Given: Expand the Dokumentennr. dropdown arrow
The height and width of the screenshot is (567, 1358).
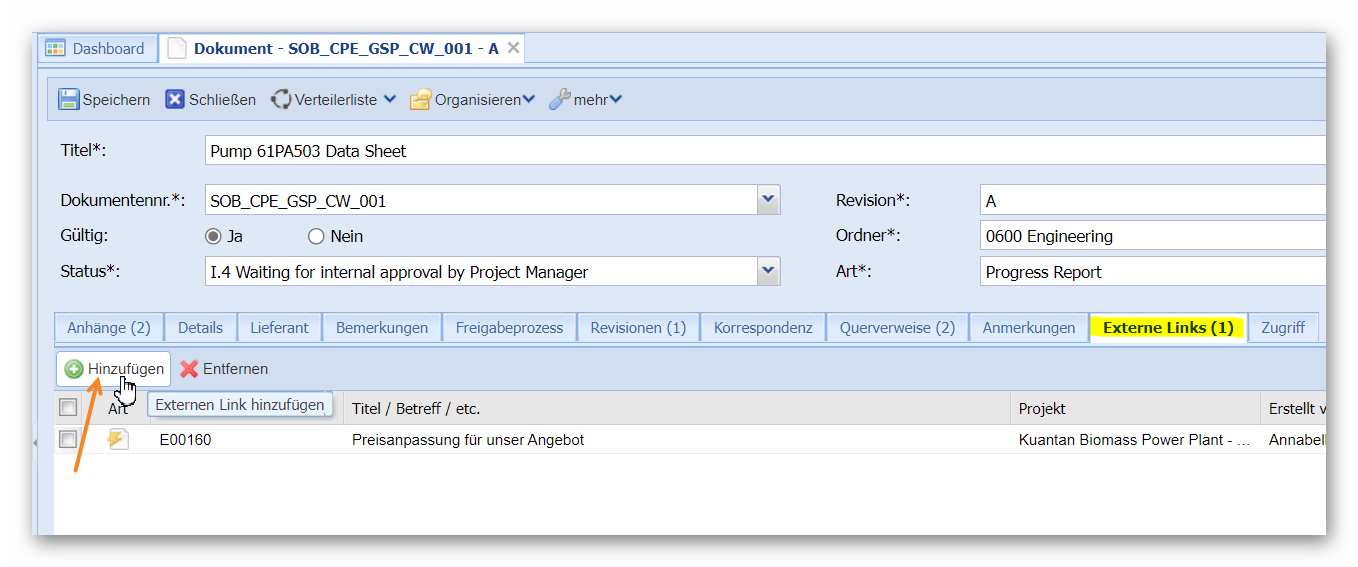Looking at the screenshot, I should [x=768, y=200].
